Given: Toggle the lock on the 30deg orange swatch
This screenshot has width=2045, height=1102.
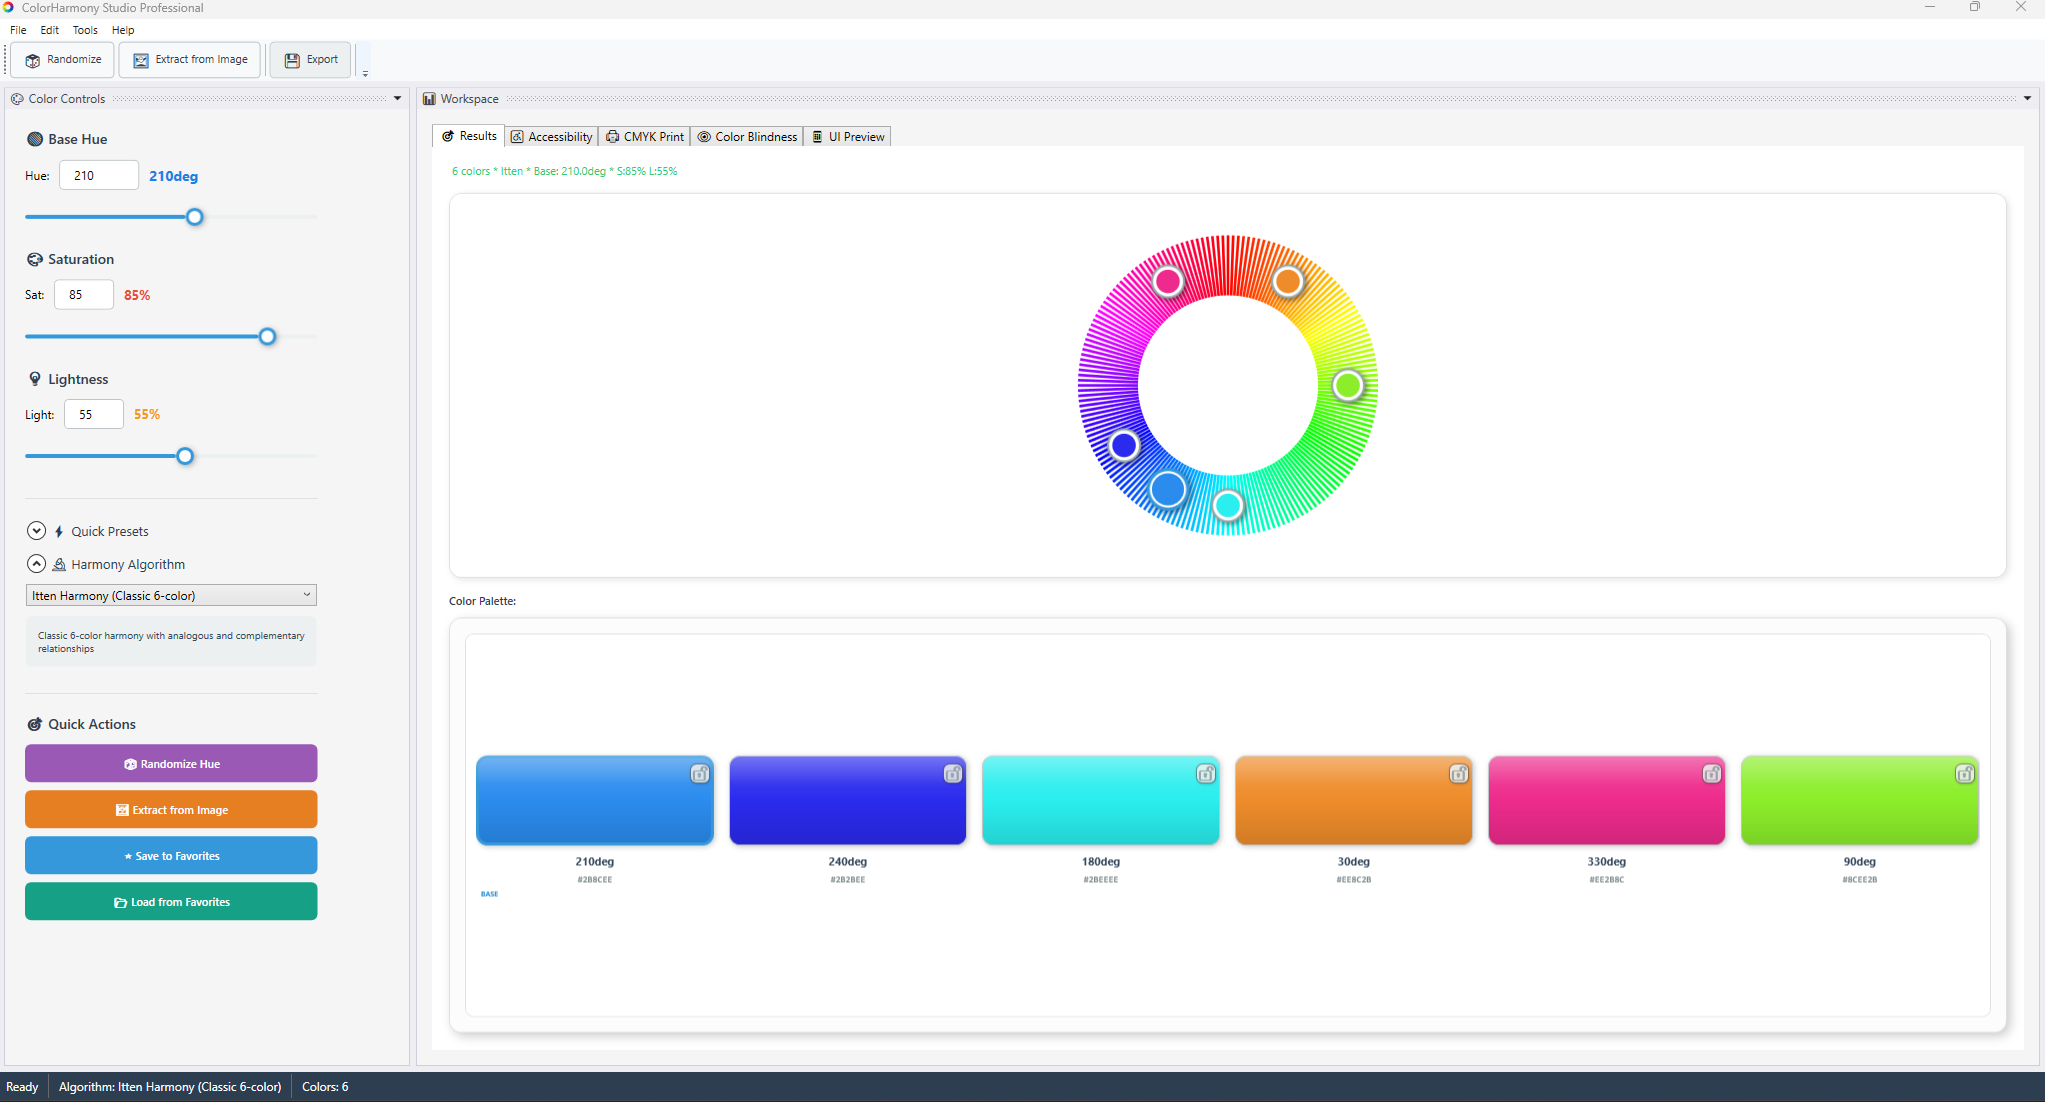Looking at the screenshot, I should click(x=1459, y=774).
